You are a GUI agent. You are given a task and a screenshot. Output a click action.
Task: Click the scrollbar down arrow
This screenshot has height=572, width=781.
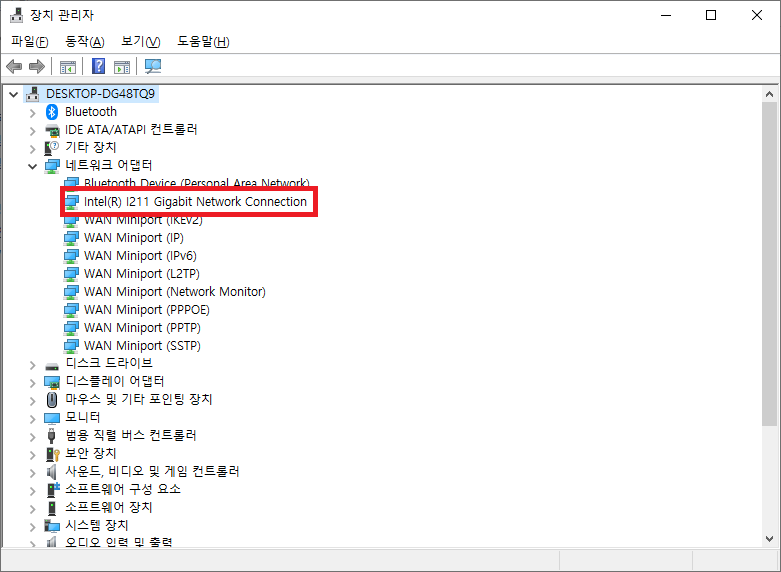[769, 539]
